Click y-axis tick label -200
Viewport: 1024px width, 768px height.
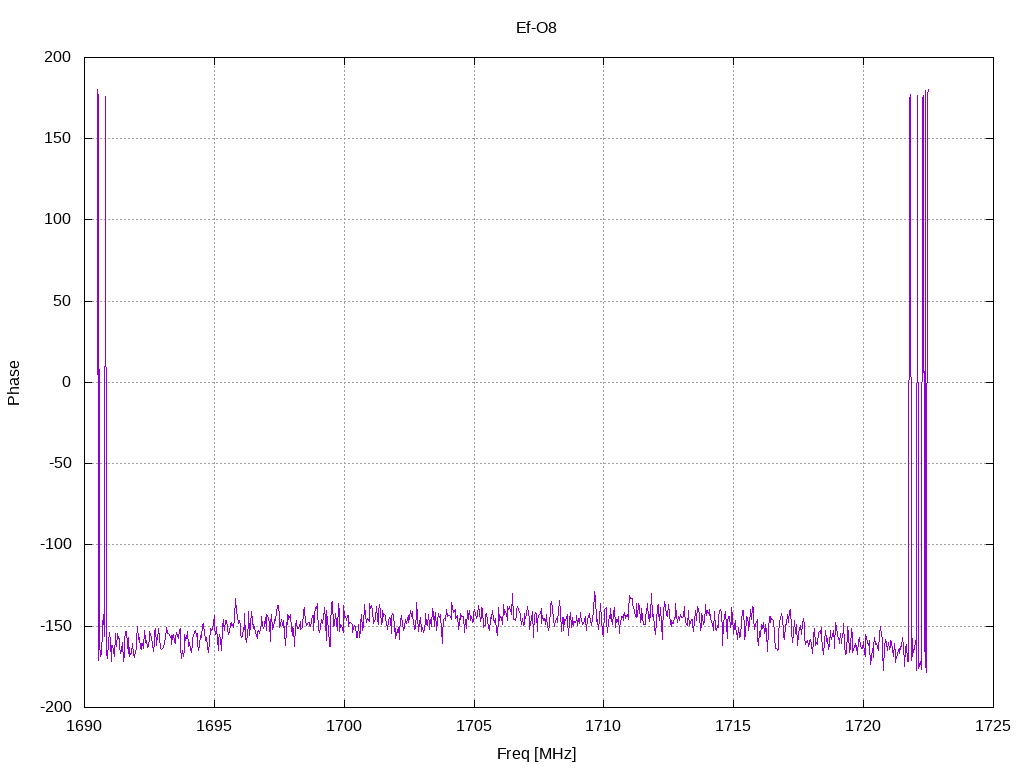(56, 707)
